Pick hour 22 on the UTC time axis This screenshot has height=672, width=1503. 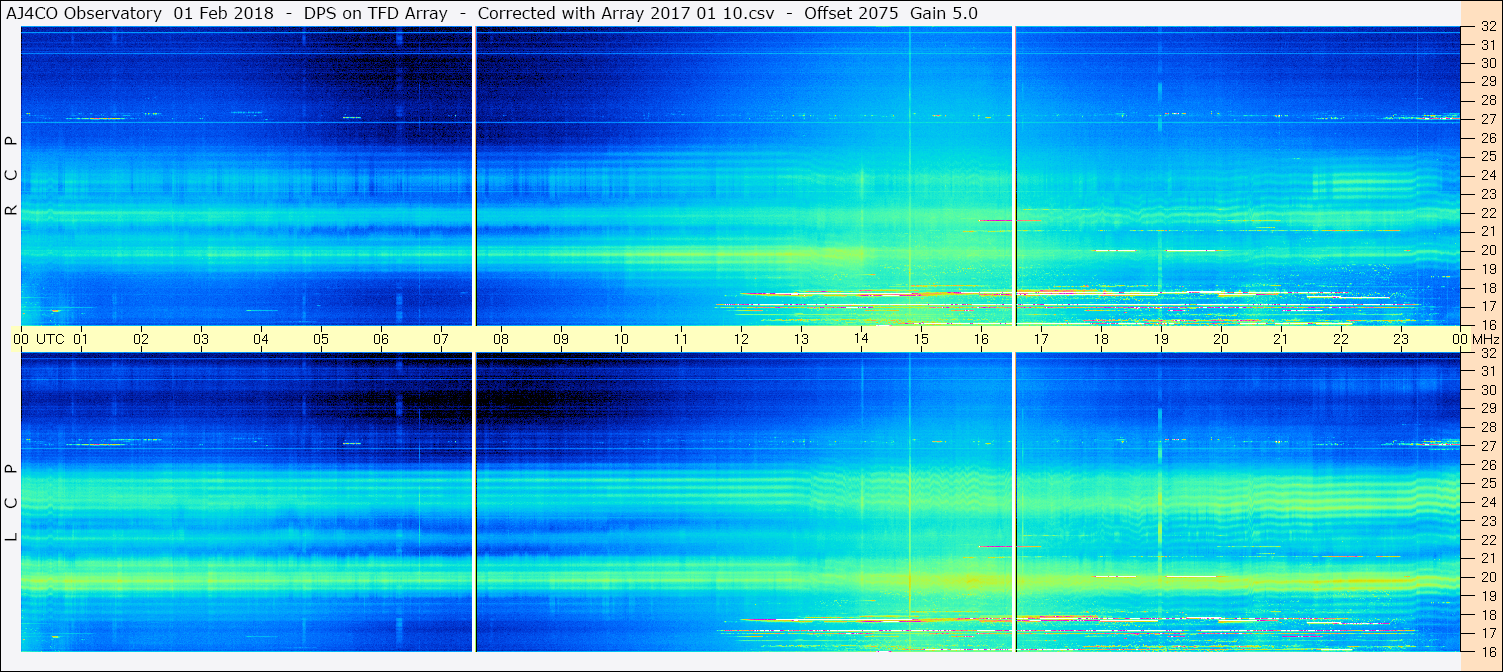pos(1341,339)
